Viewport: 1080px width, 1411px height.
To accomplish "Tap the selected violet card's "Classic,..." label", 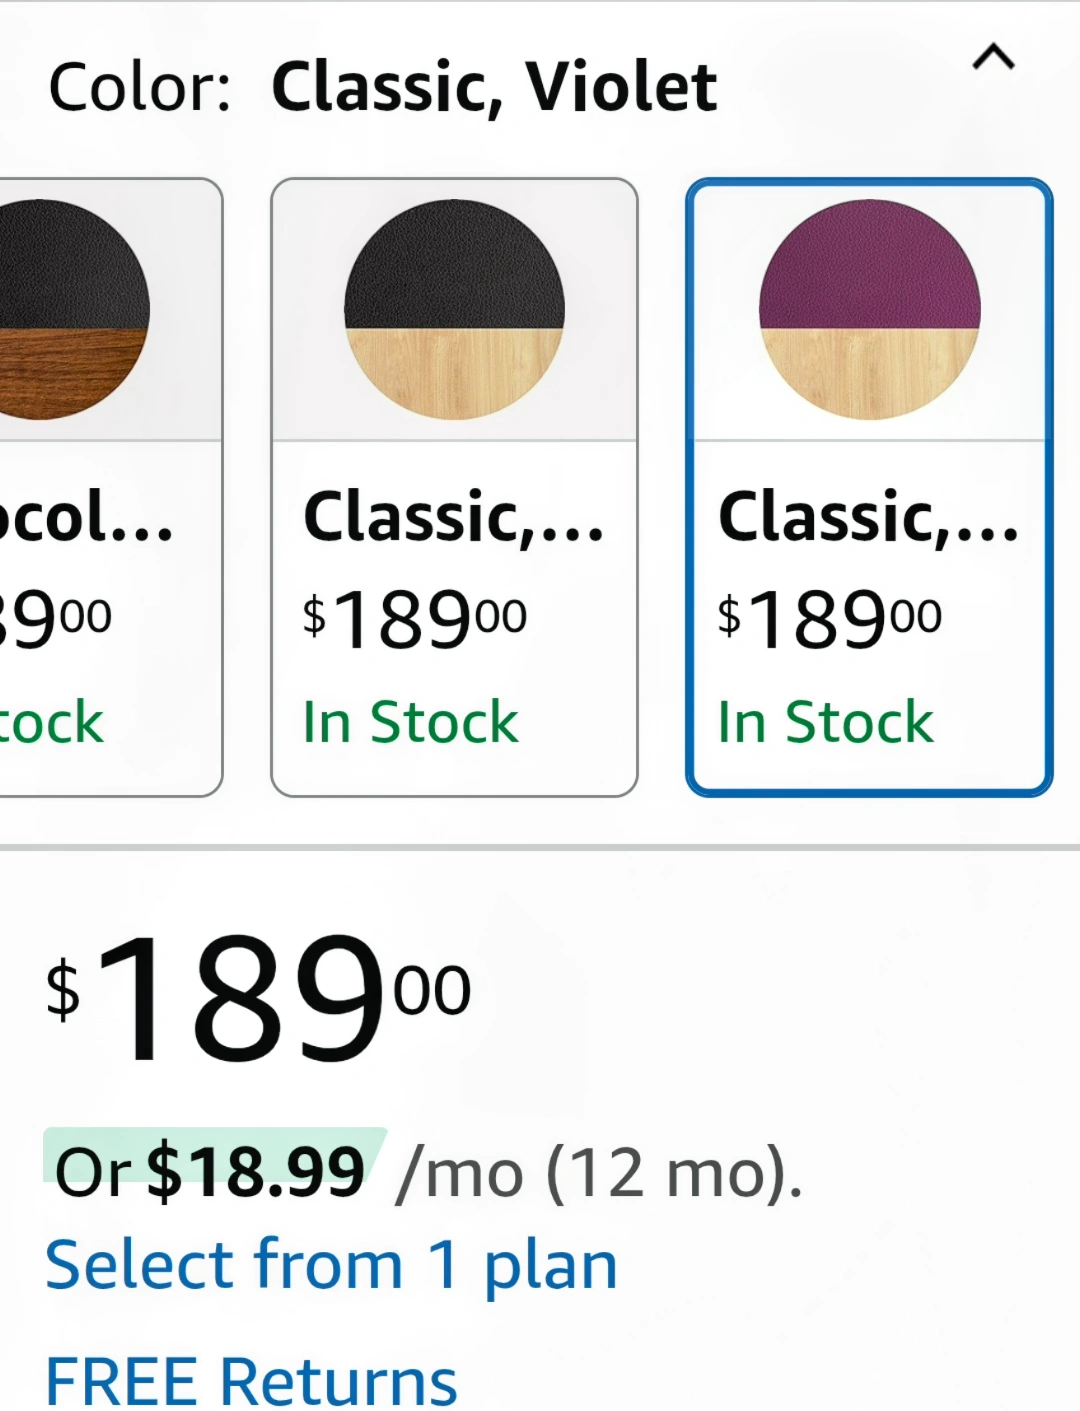I will (868, 518).
